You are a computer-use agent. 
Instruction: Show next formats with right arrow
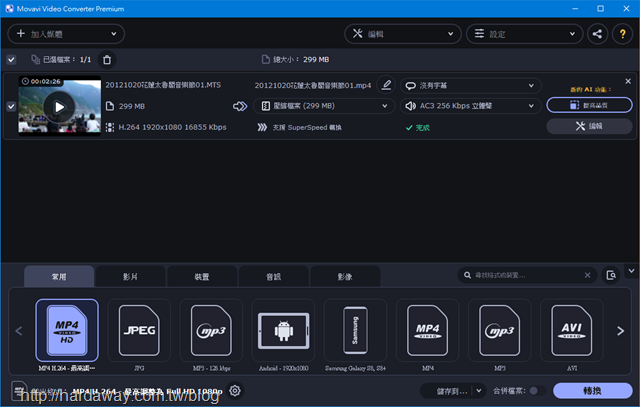point(620,331)
